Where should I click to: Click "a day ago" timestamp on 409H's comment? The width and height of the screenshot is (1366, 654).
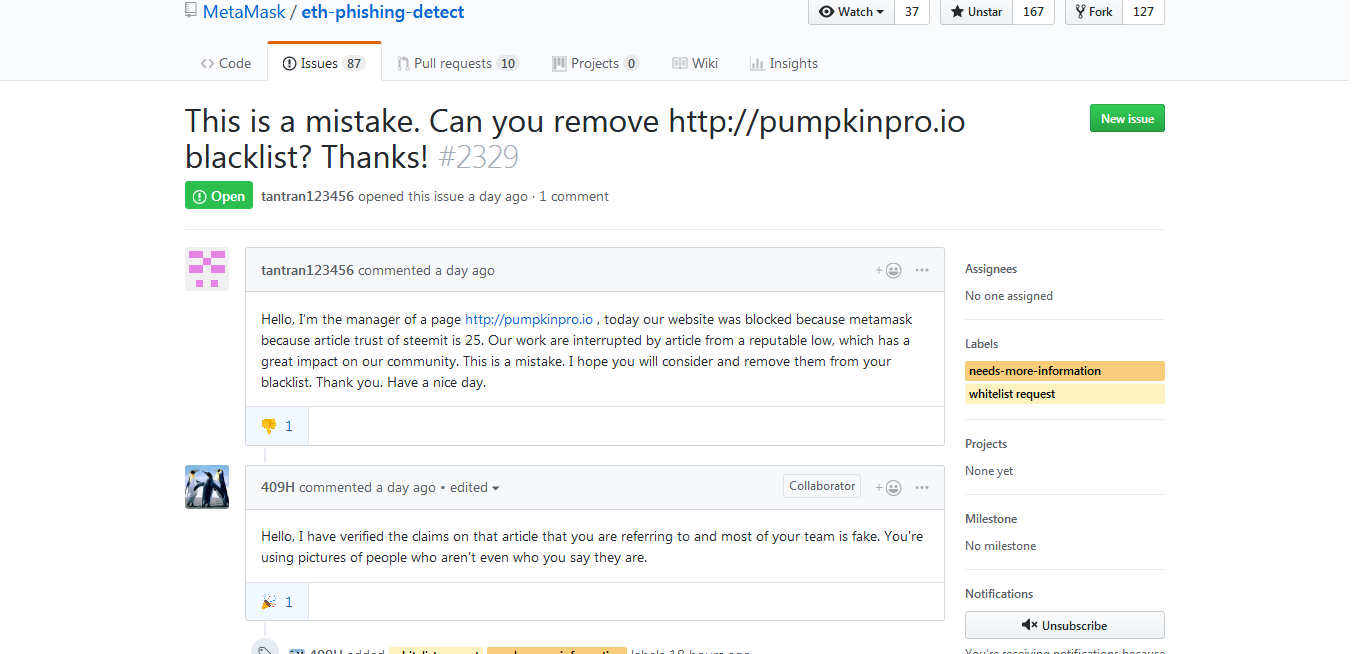[x=406, y=488]
